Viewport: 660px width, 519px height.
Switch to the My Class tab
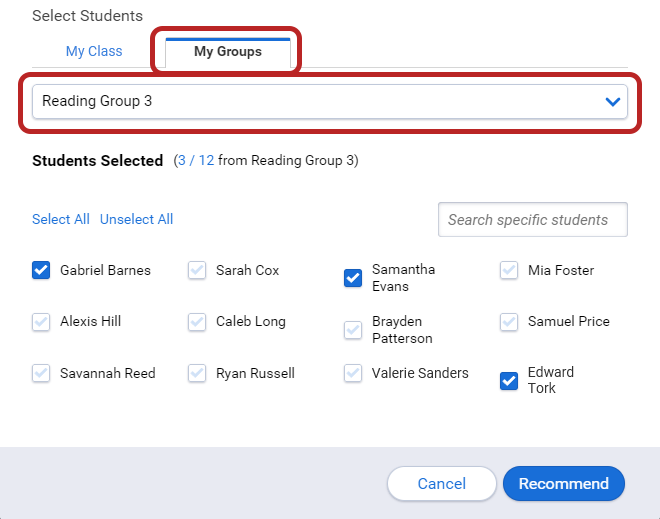coord(94,51)
